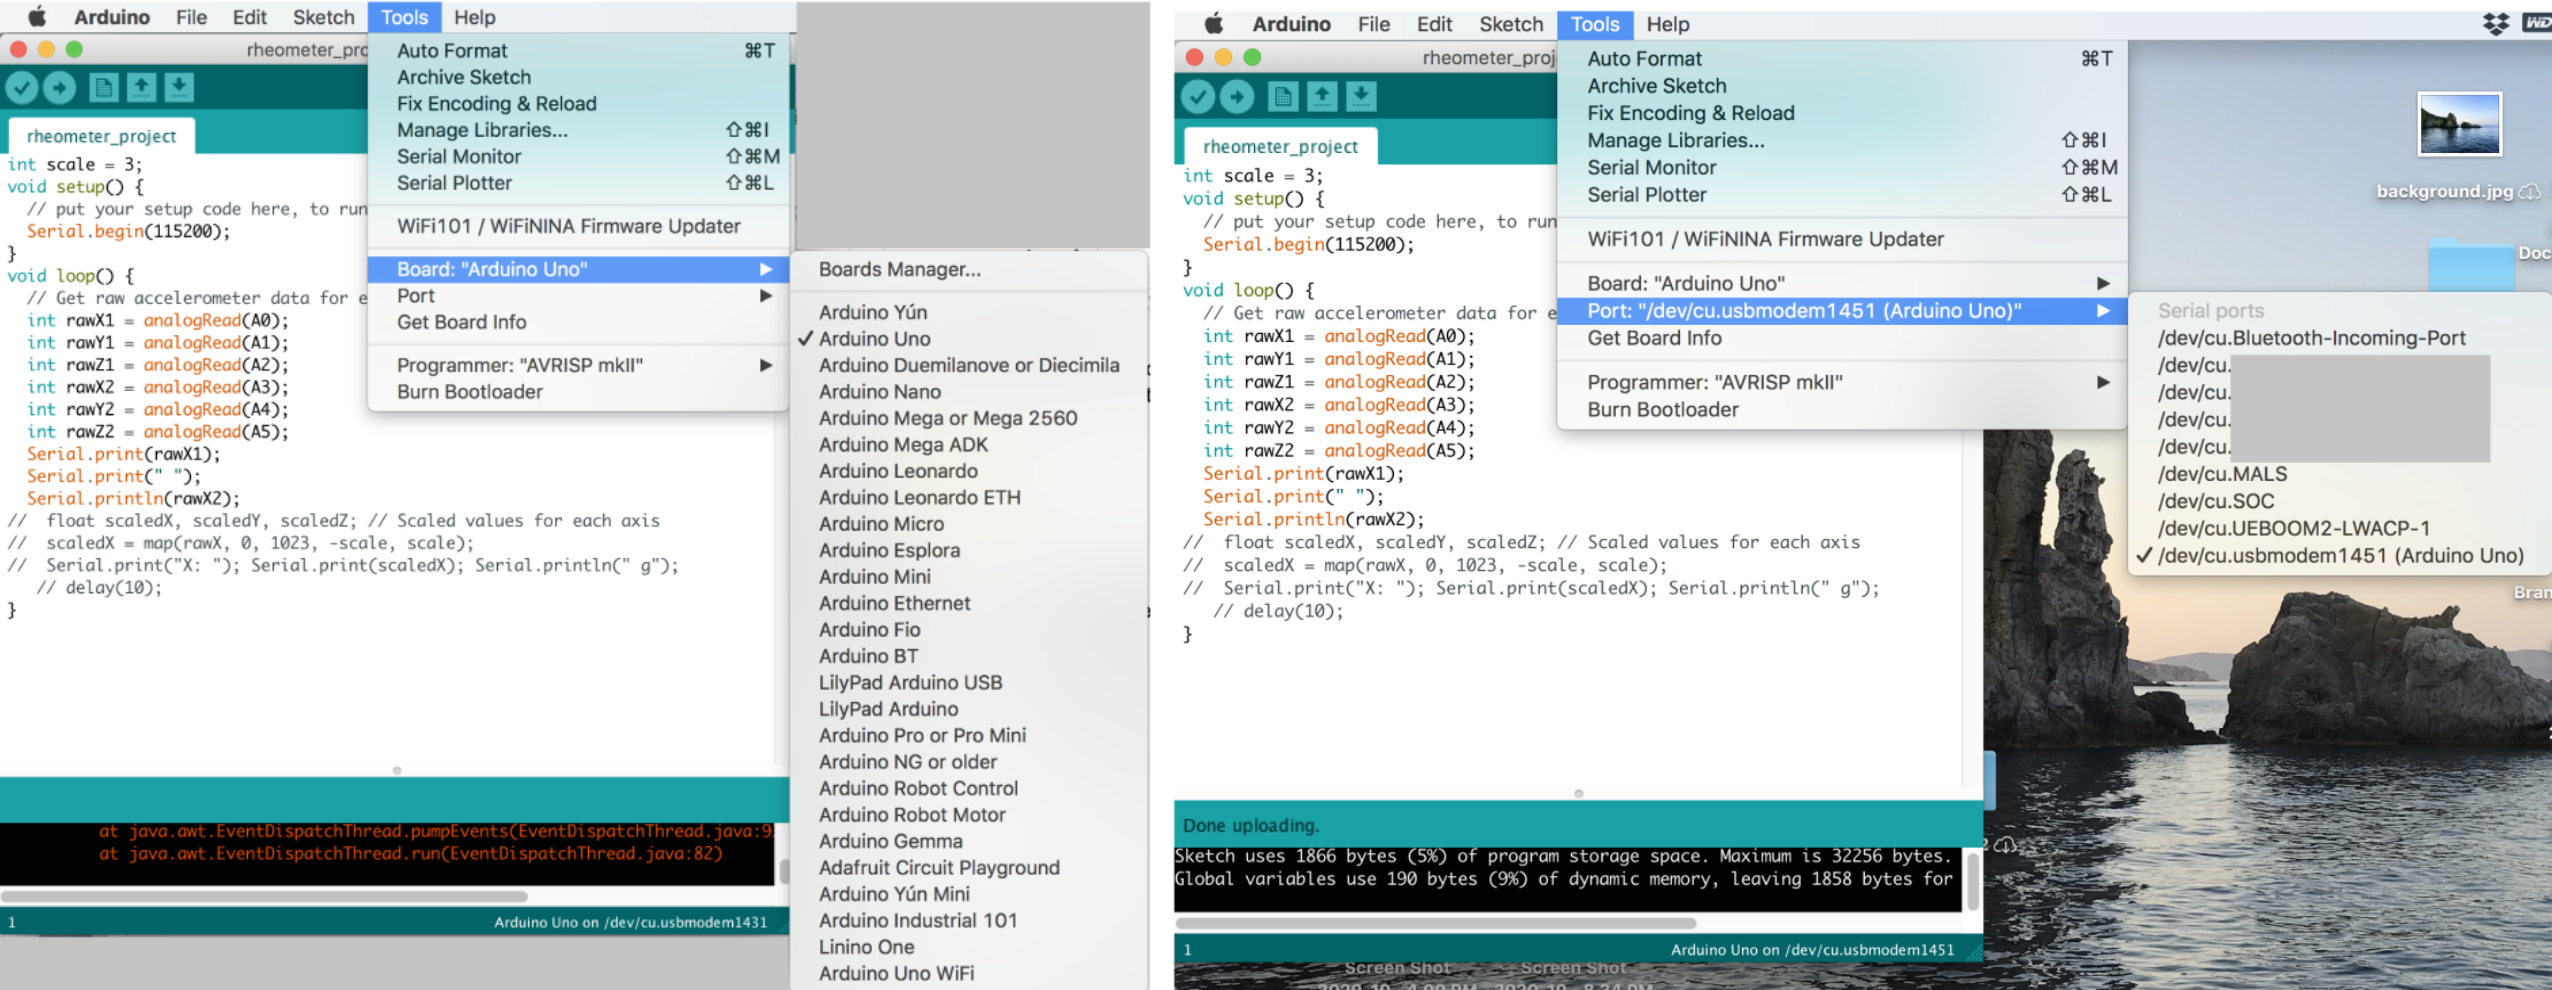Choose Burn Bootloader in right Tools menu
Screen dimensions: 2552x990
(1842, 410)
